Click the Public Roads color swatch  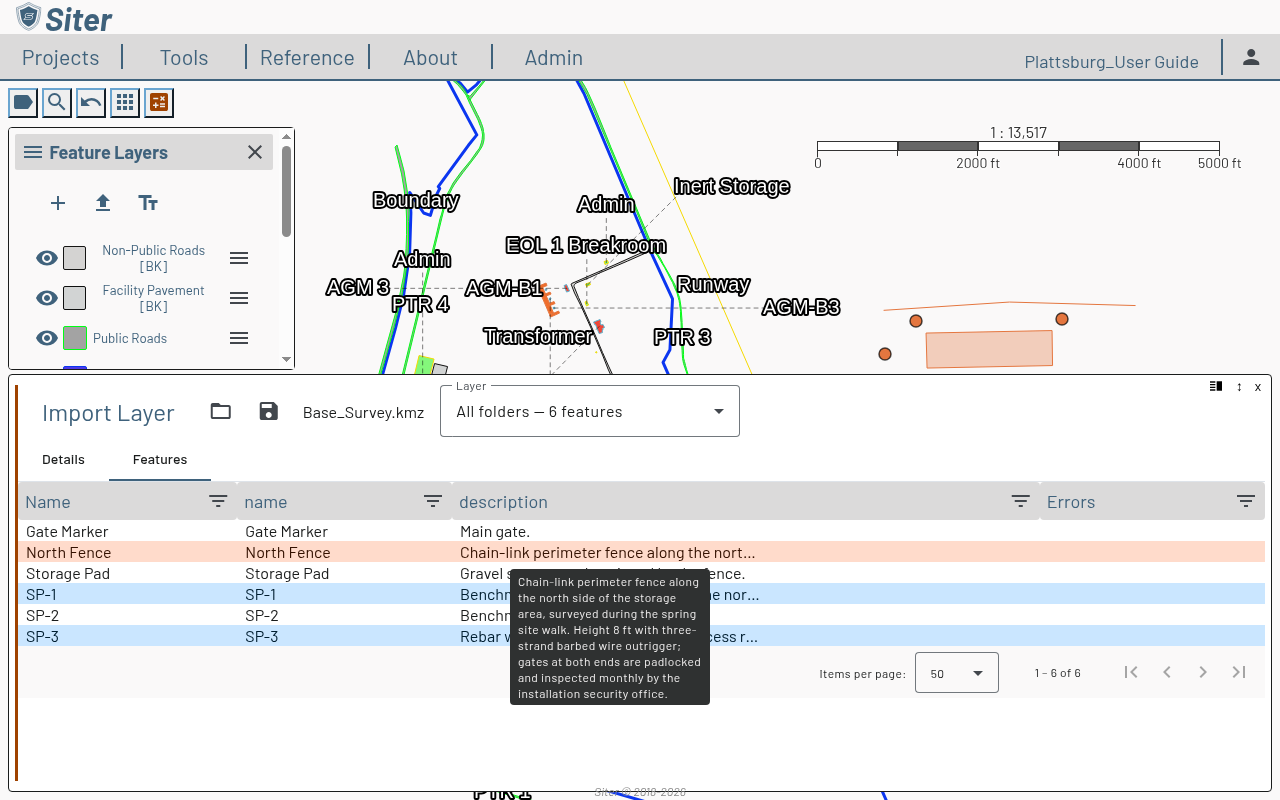tap(74, 338)
